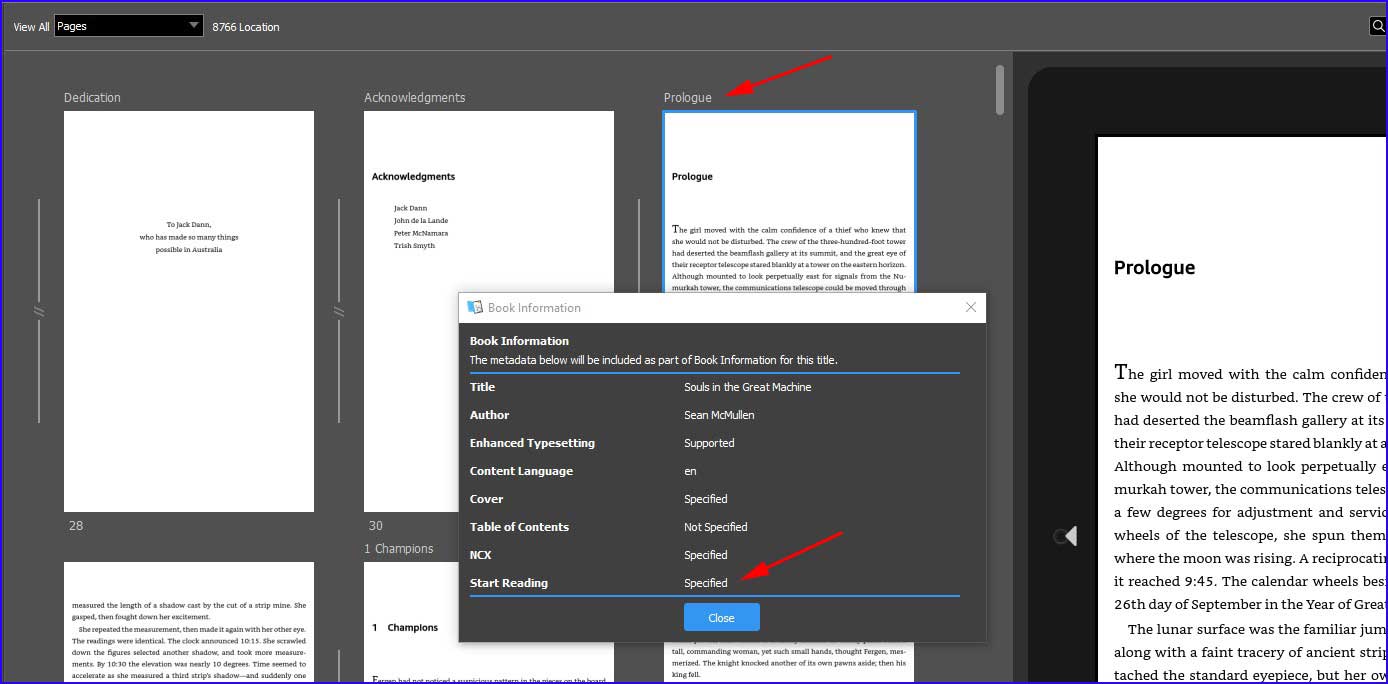Click the Title value 'Souls in the Great Machine'
1388x684 pixels.
(748, 387)
